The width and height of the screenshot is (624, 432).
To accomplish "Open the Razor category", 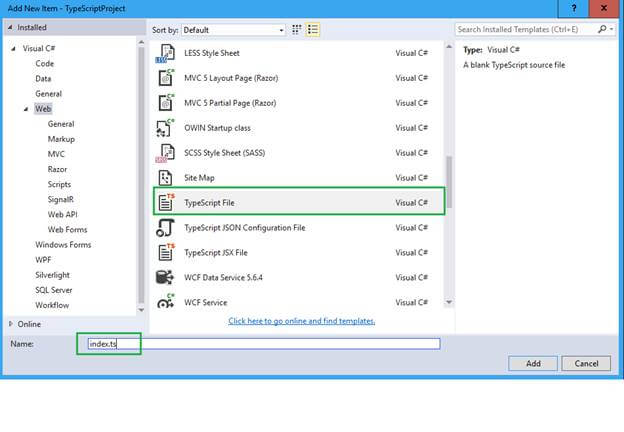I will click(57, 169).
